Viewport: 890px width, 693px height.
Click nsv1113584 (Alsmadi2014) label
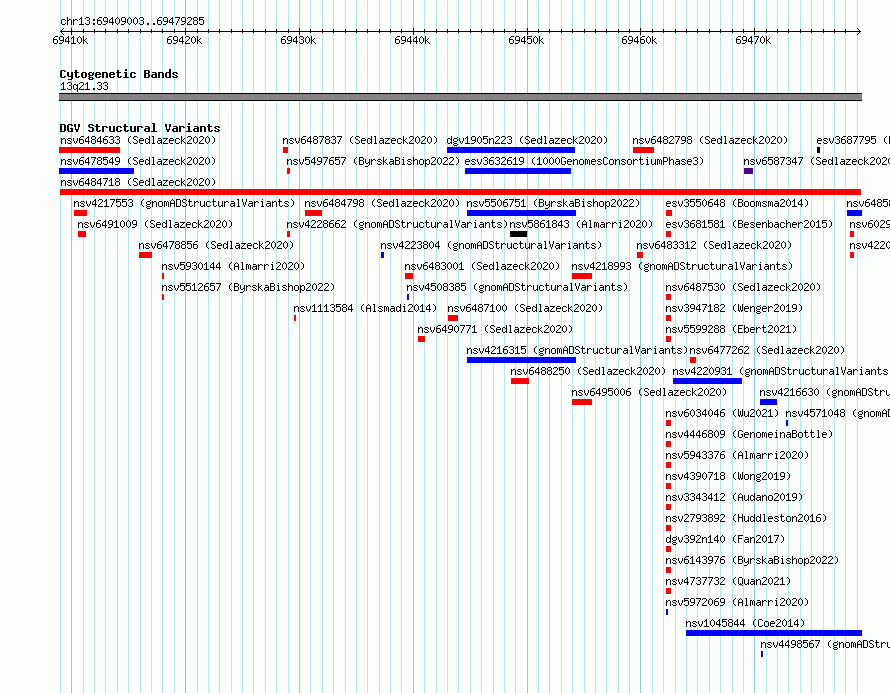point(366,308)
